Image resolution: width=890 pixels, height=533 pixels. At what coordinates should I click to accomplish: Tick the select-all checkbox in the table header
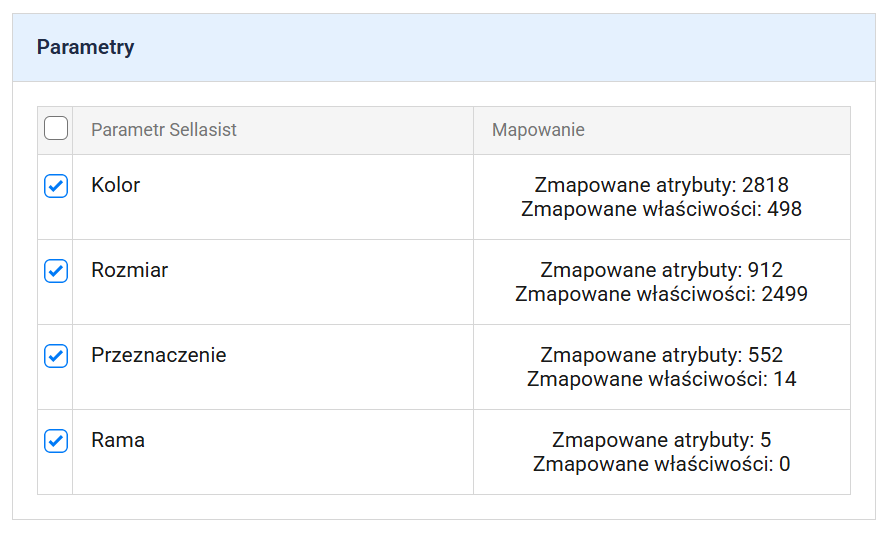(56, 129)
